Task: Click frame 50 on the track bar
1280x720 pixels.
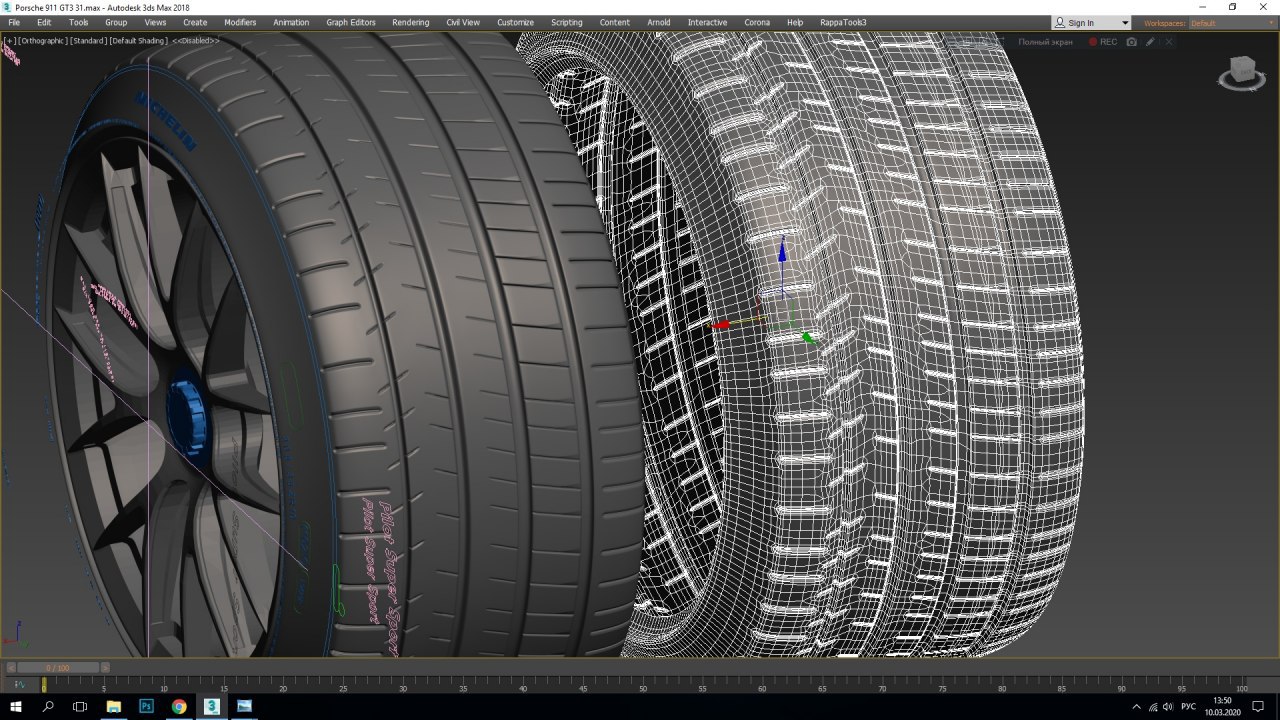Action: [643, 685]
